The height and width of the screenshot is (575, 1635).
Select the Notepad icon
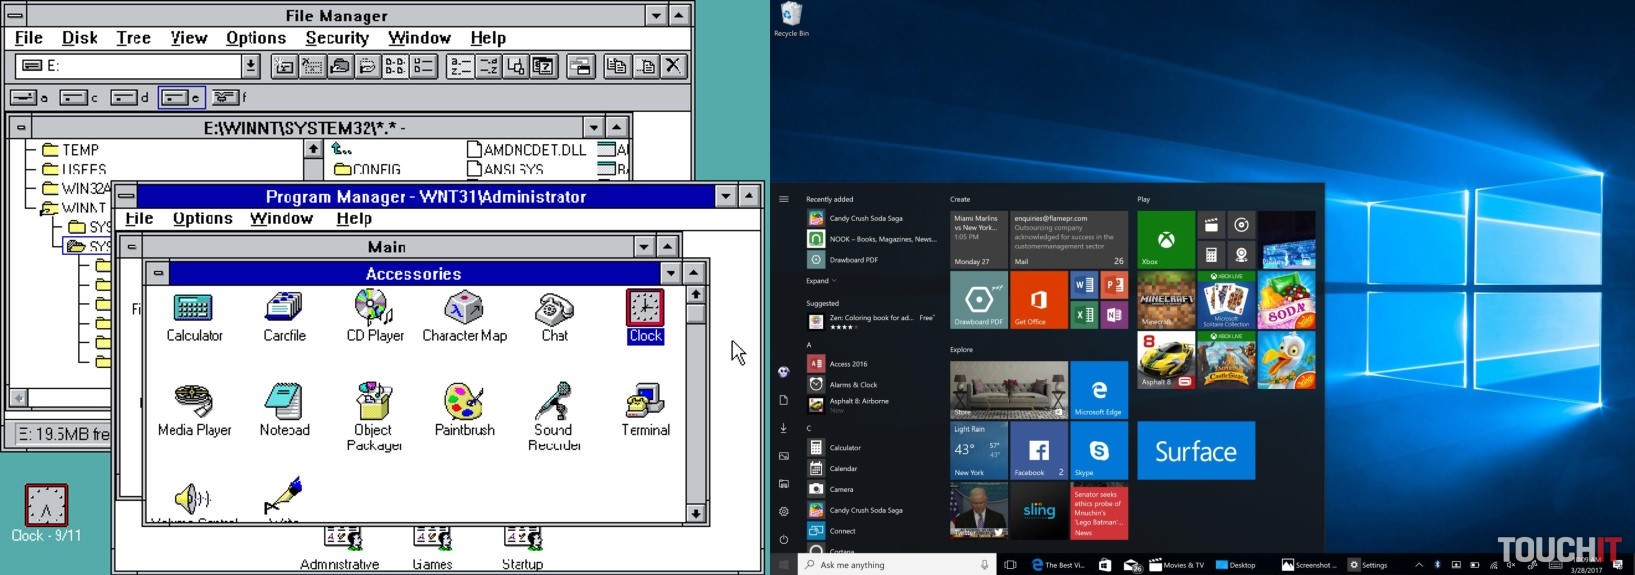point(284,403)
